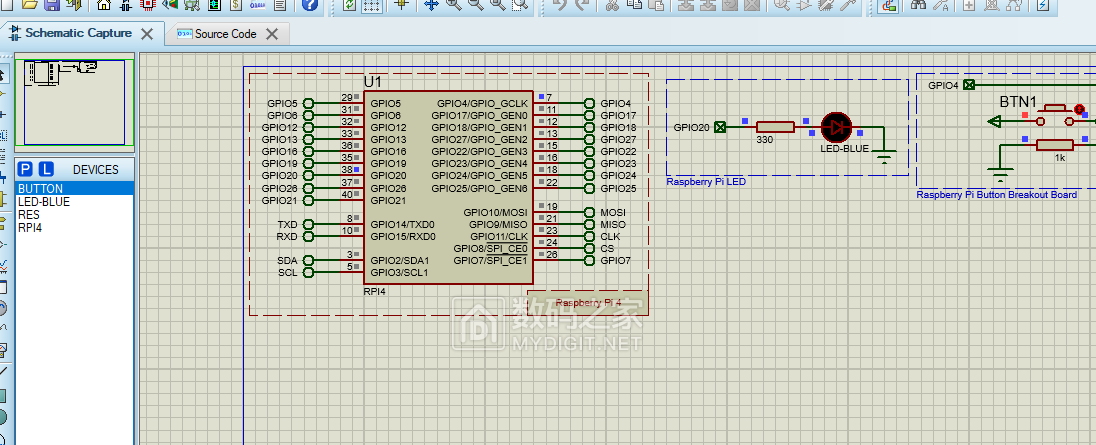1096x445 pixels.
Task: Open the Help question mark icon
Action: click(310, 5)
